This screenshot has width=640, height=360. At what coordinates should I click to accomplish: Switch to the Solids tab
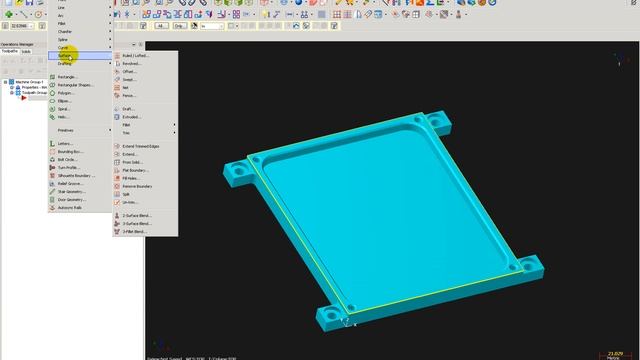(26, 52)
